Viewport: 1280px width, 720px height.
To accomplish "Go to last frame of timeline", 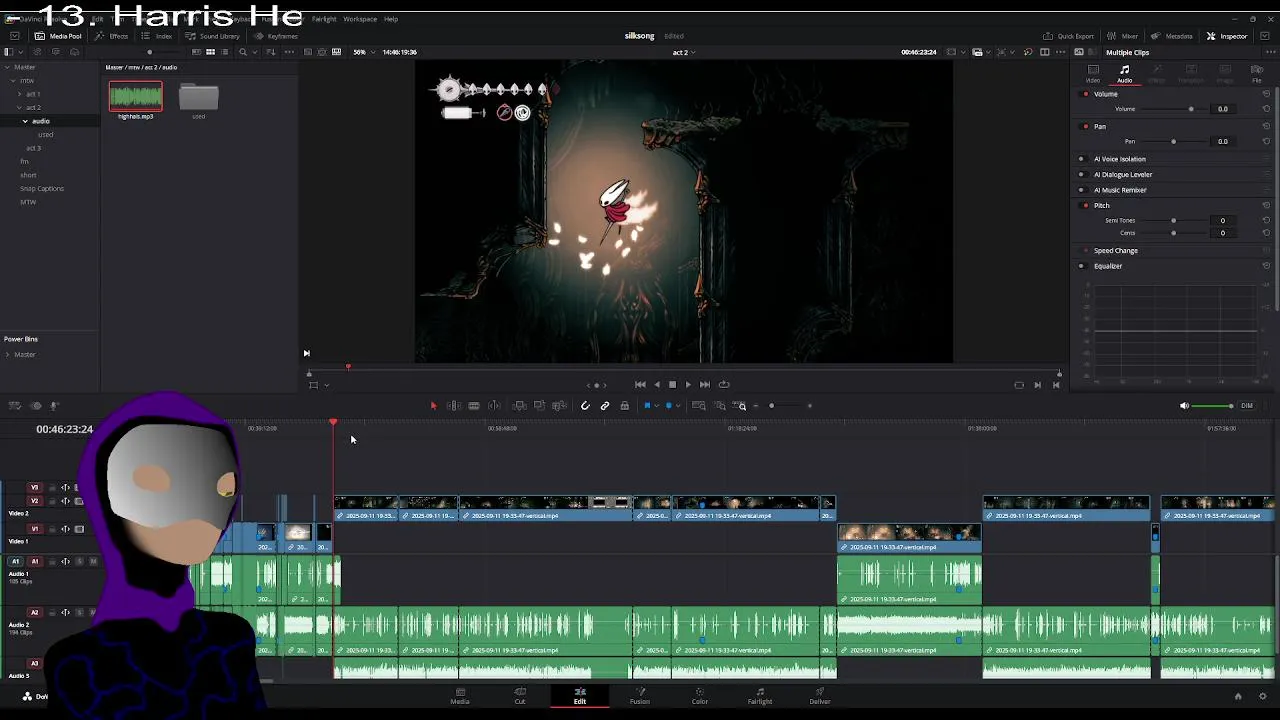I will point(705,384).
